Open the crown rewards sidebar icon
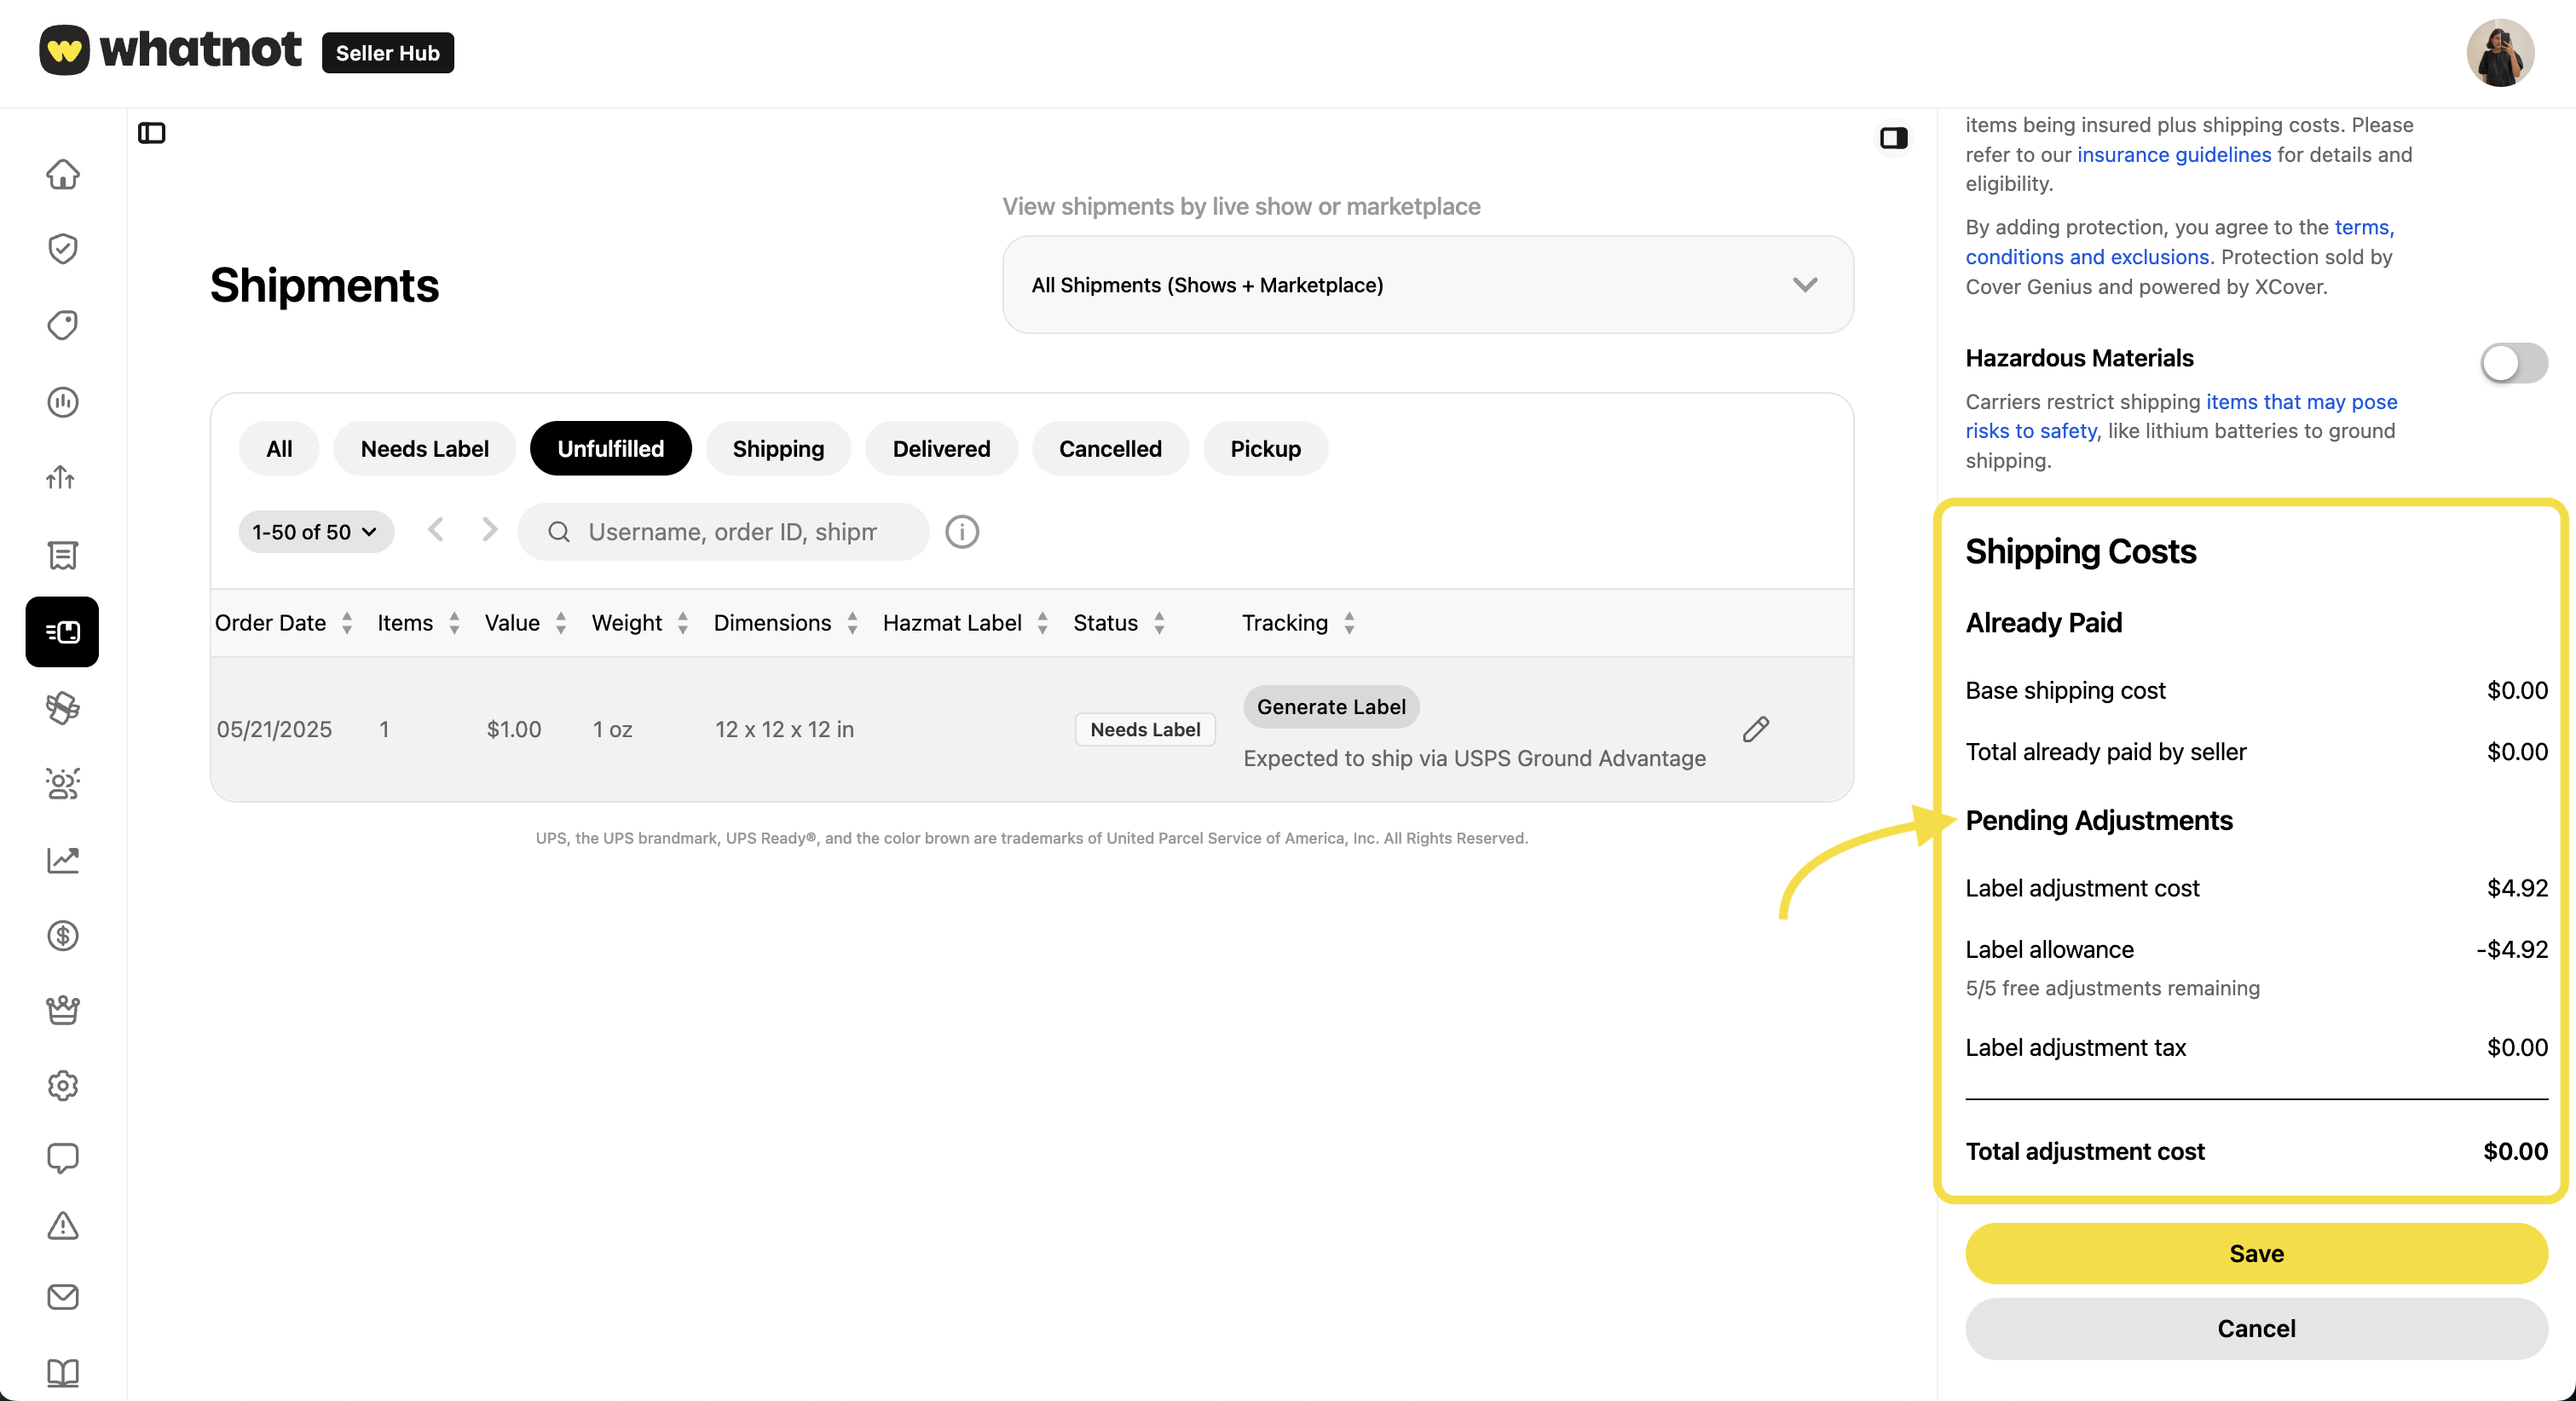Screen dimensions: 2576x1401 pos(63,1010)
